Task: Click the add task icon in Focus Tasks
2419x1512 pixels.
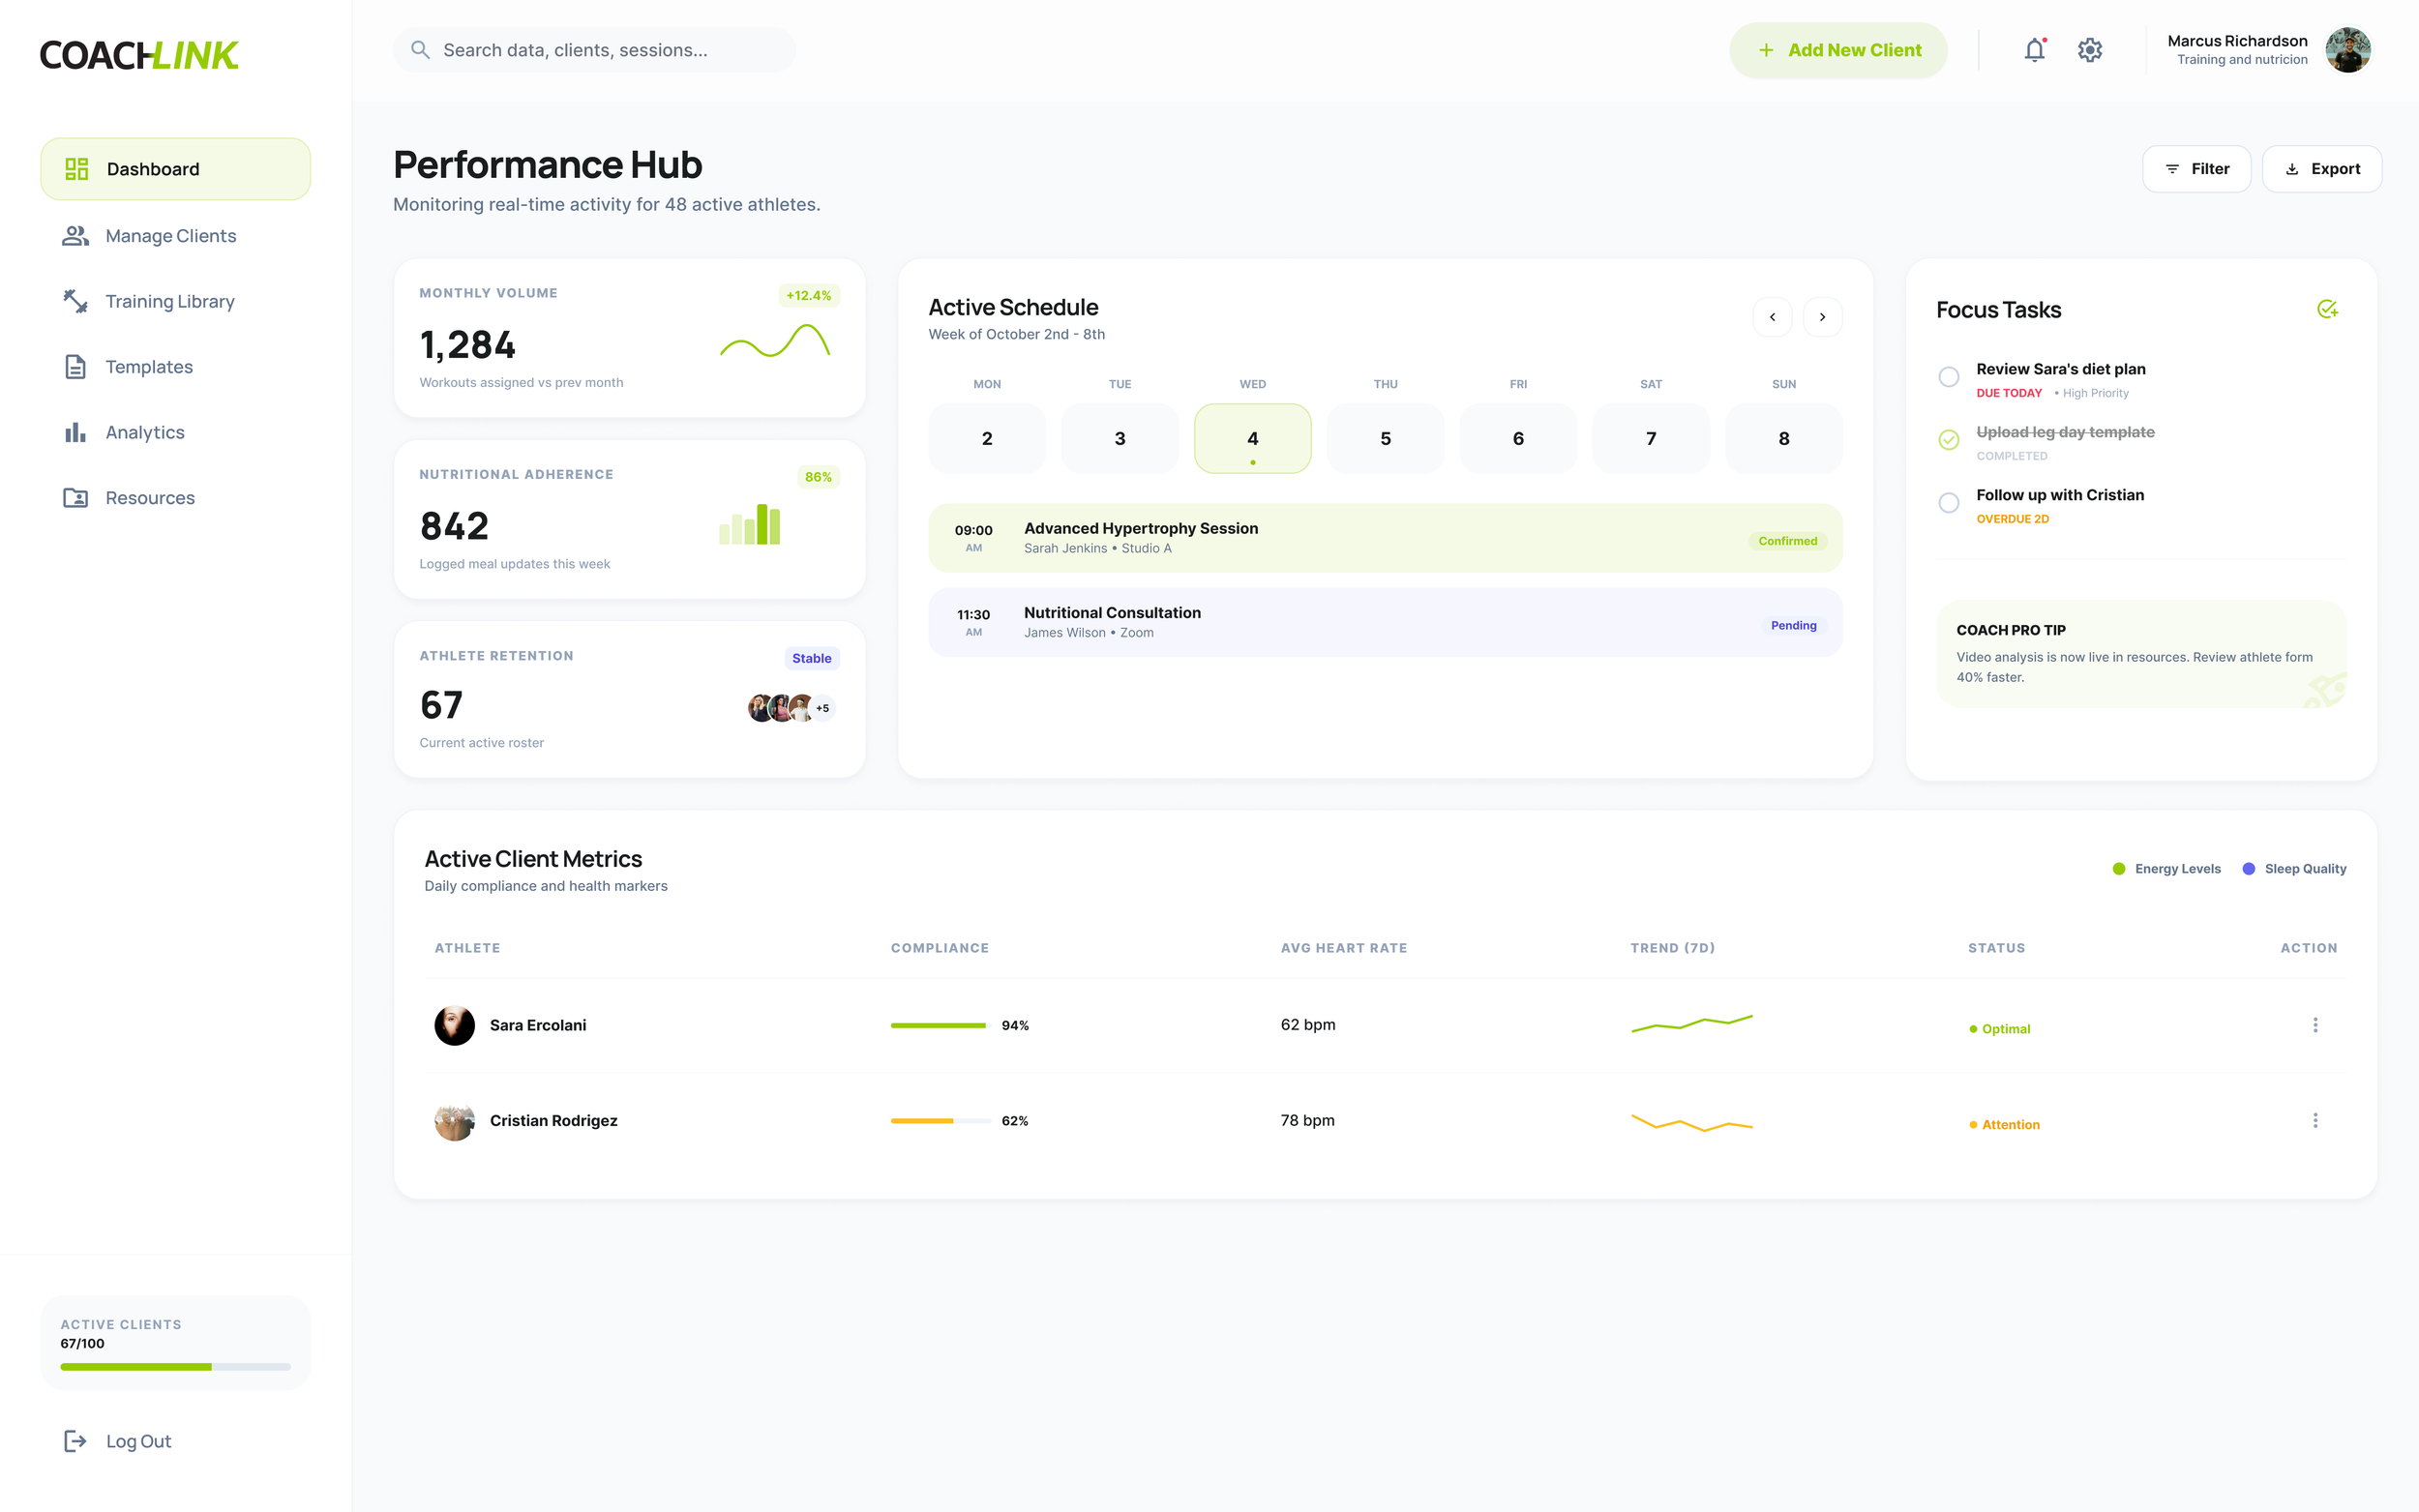Action: coord(2326,309)
